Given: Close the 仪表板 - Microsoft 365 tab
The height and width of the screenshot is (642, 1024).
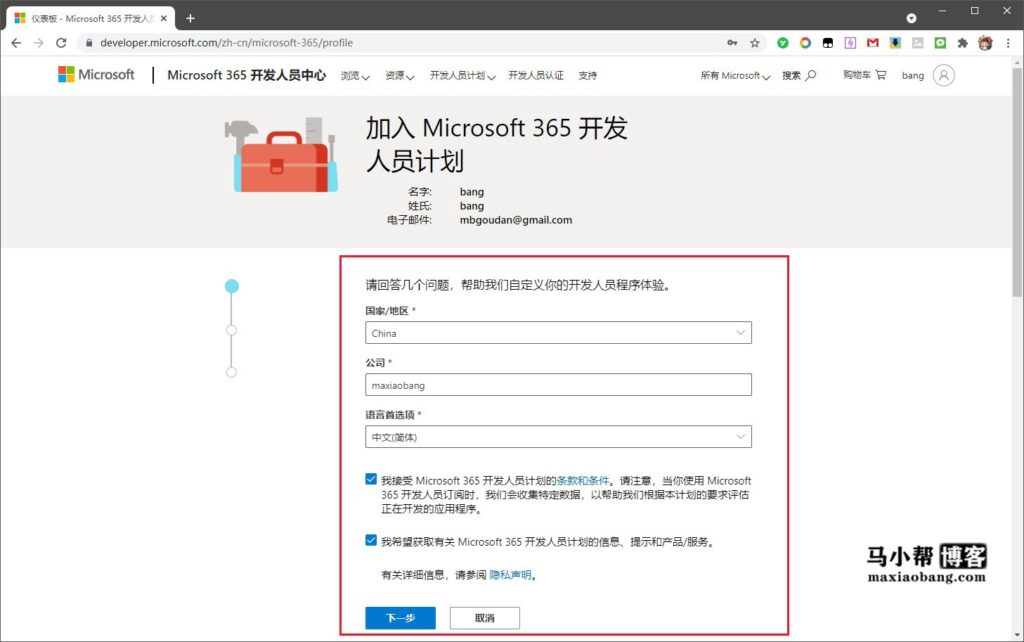Looking at the screenshot, I should pyautogui.click(x=164, y=18).
